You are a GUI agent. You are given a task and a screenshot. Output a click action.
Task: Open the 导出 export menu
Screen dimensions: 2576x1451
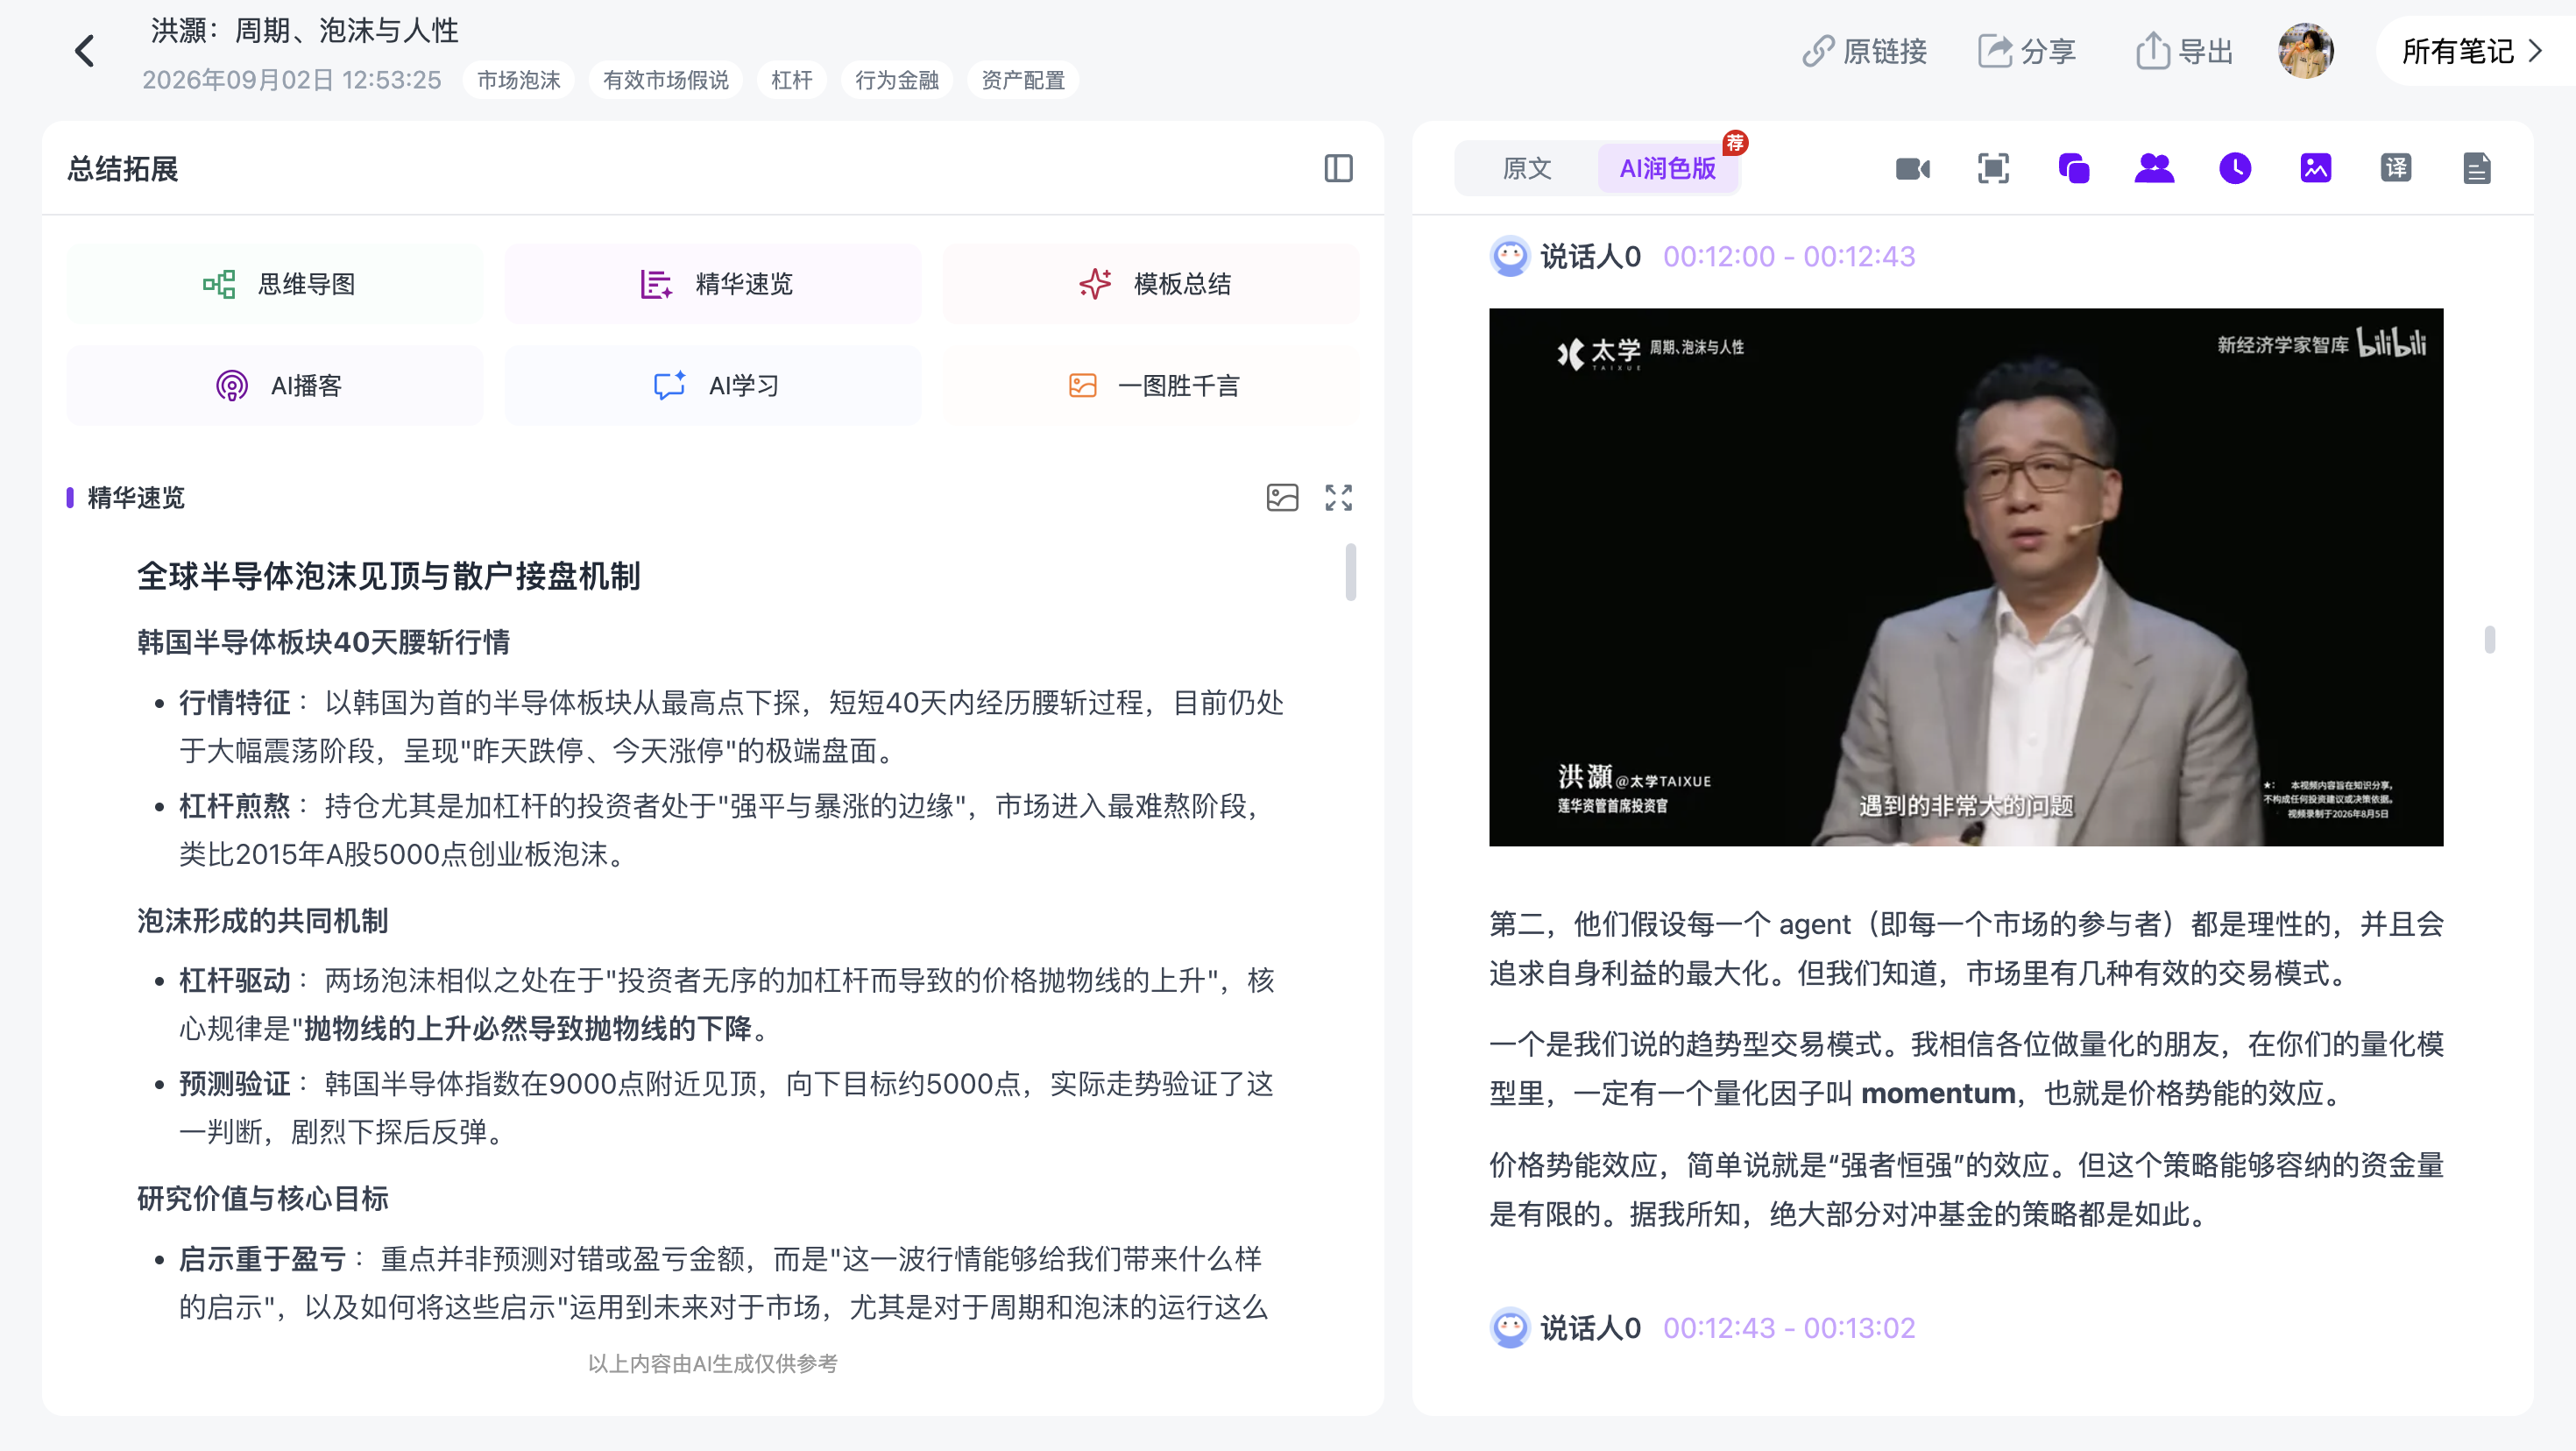pyautogui.click(x=2184, y=51)
